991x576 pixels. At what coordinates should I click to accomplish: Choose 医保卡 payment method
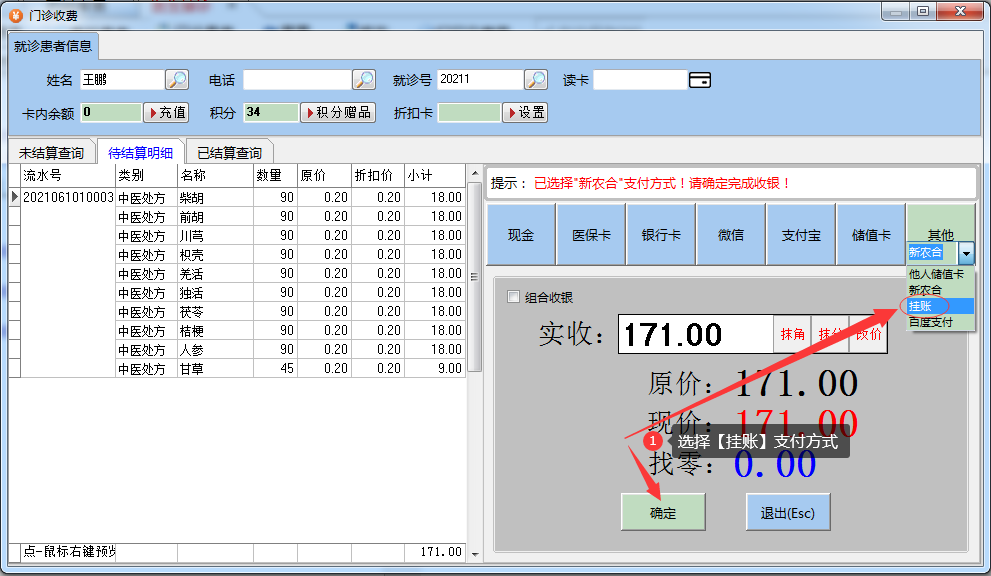pos(591,235)
